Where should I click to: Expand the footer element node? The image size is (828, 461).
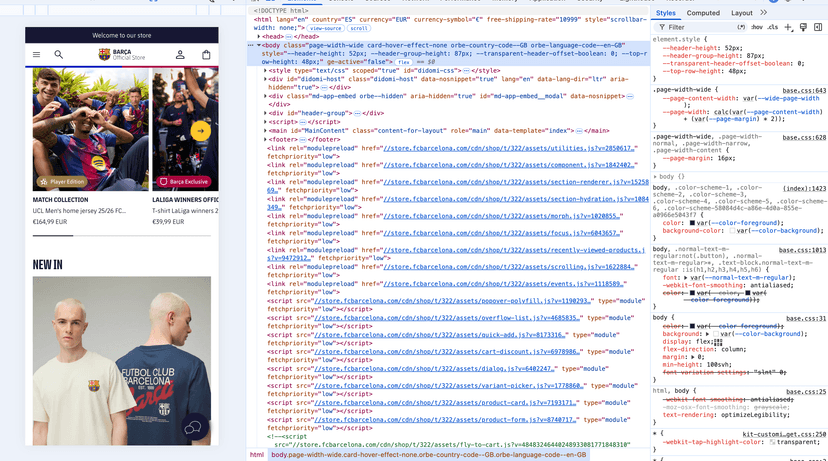pos(265,139)
